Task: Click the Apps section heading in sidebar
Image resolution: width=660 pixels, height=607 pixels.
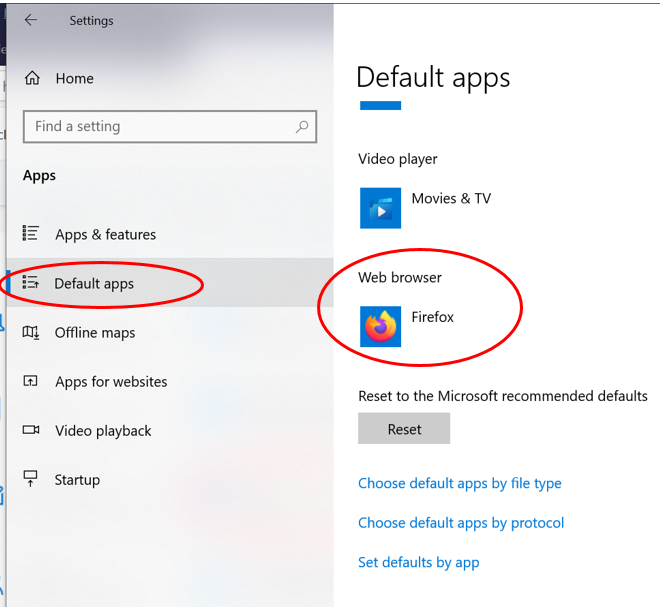Action: (39, 176)
